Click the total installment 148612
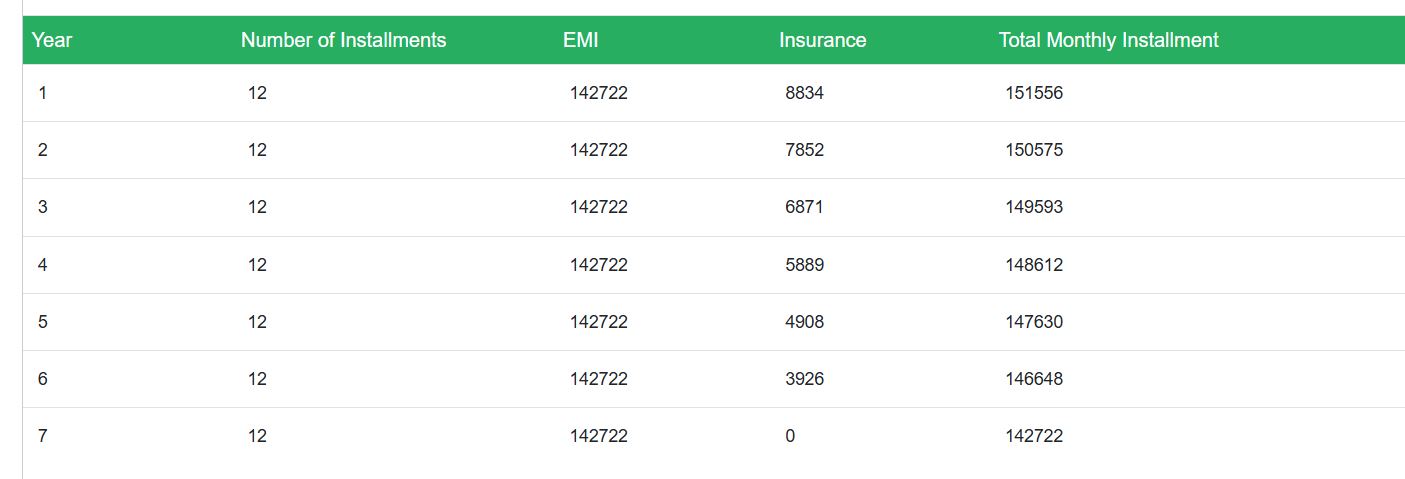Screen dimensions: 1405x479 [1034, 265]
